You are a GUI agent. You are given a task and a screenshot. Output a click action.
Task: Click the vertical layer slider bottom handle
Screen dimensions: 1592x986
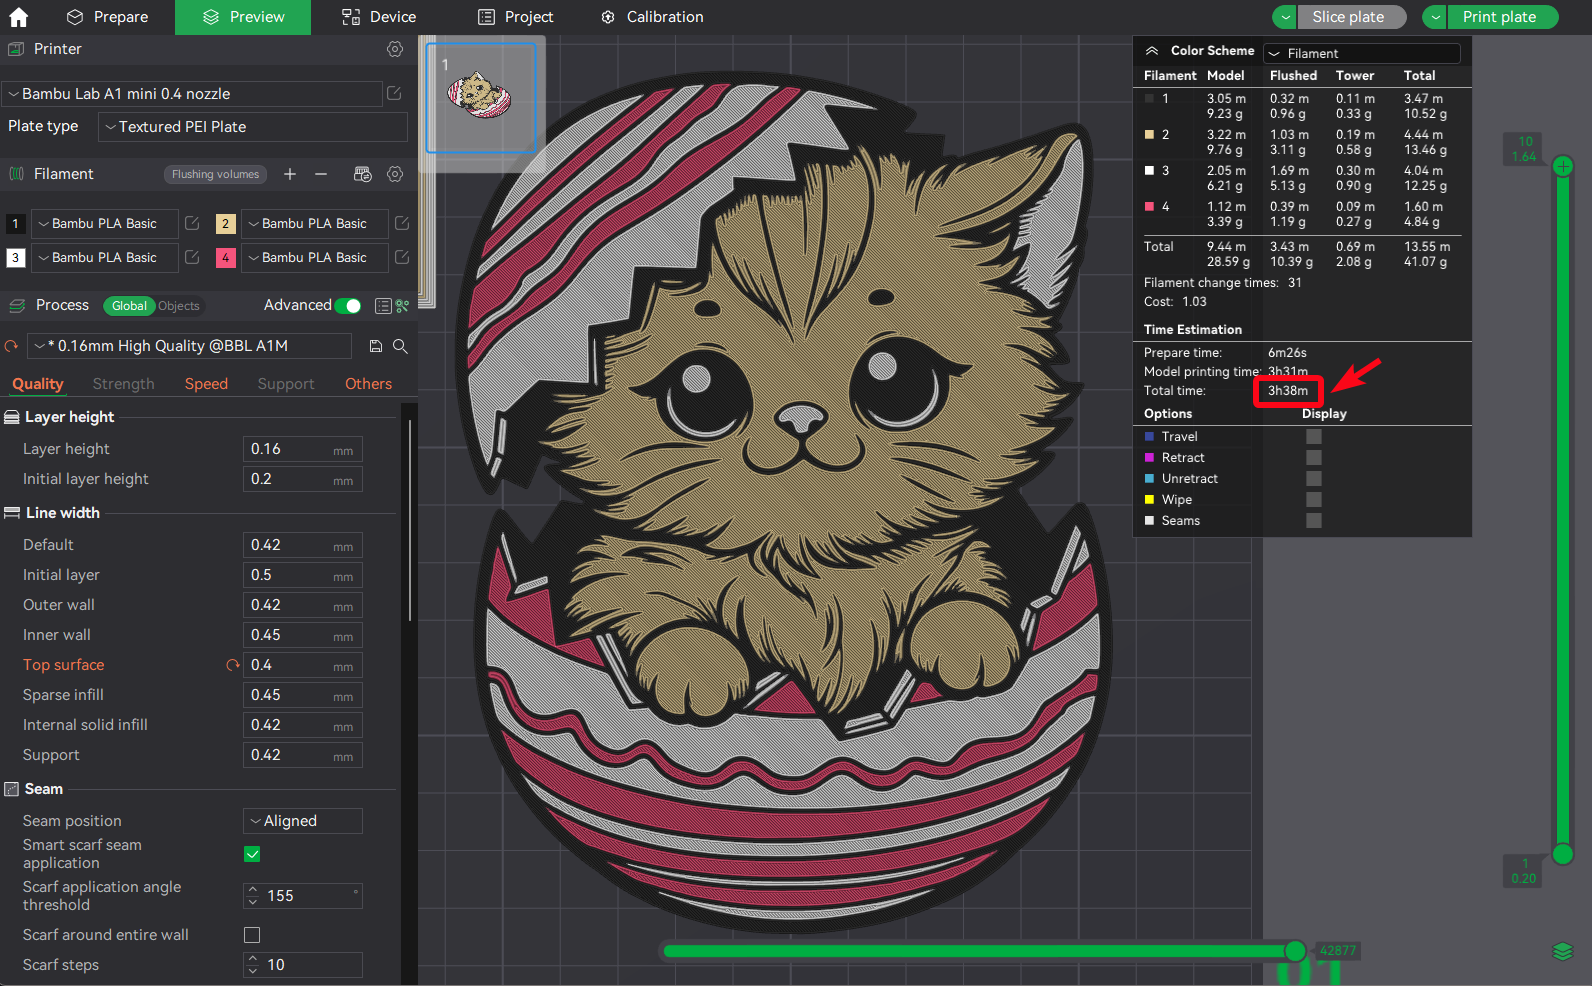[x=1563, y=854]
